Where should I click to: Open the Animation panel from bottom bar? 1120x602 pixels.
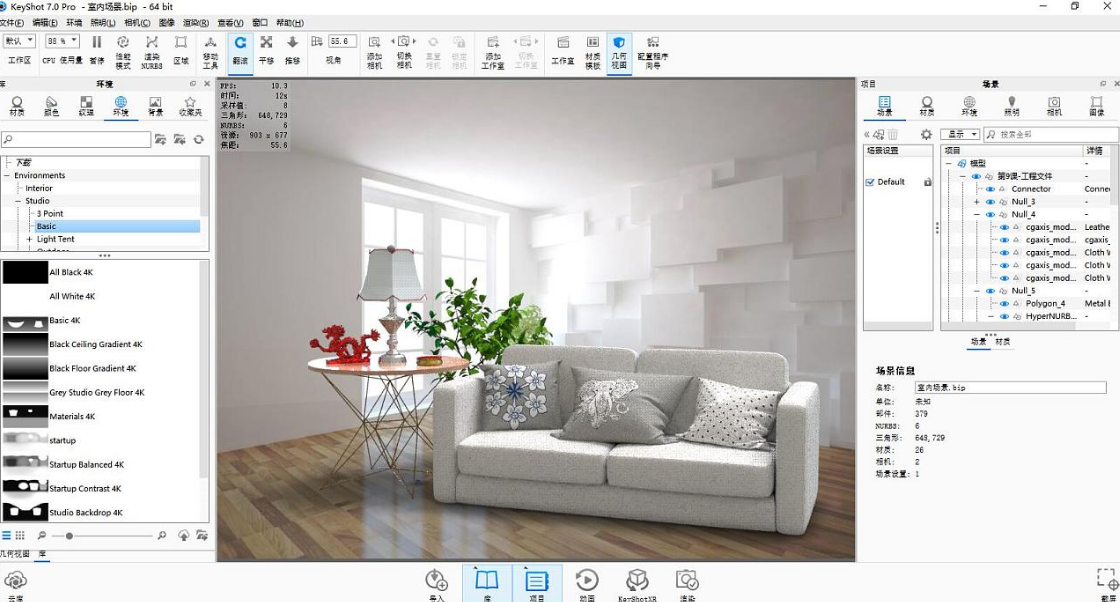pyautogui.click(x=586, y=584)
